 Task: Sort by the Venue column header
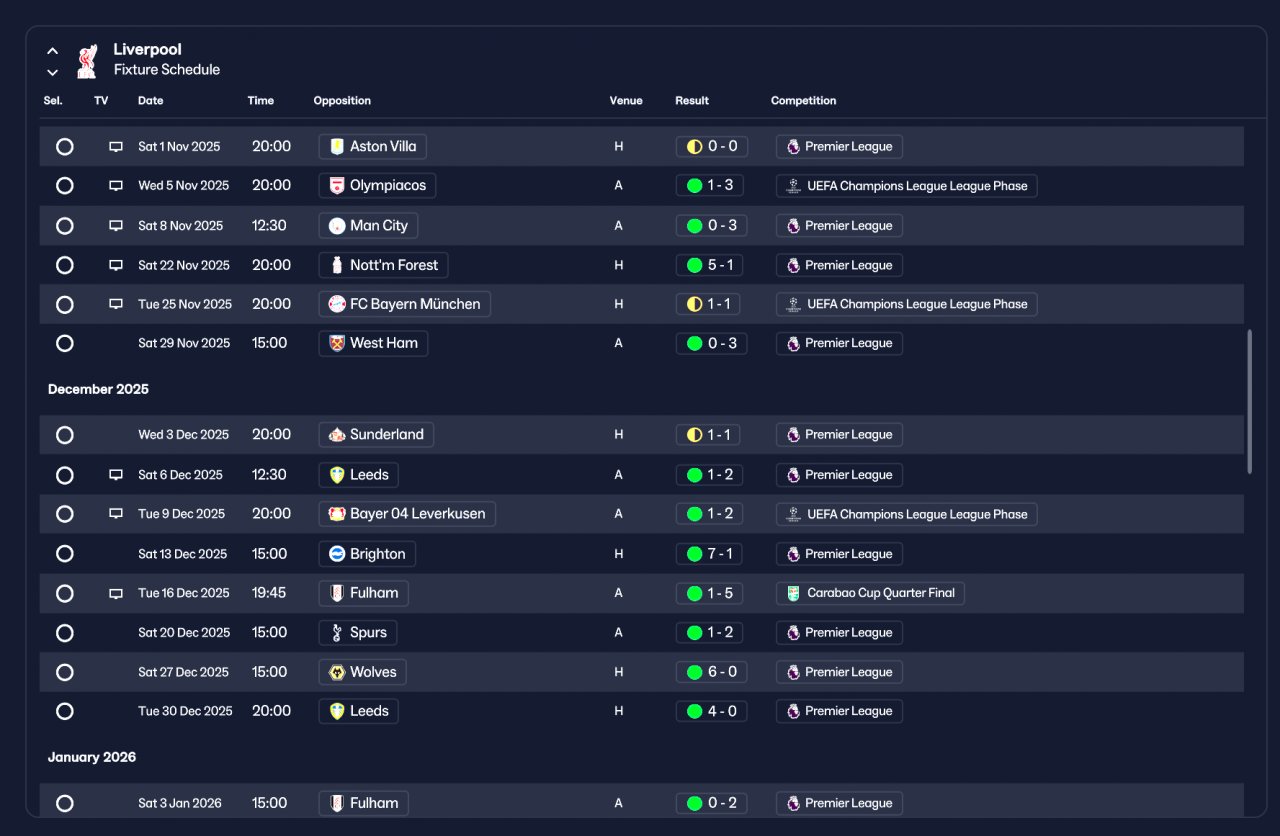pyautogui.click(x=626, y=101)
